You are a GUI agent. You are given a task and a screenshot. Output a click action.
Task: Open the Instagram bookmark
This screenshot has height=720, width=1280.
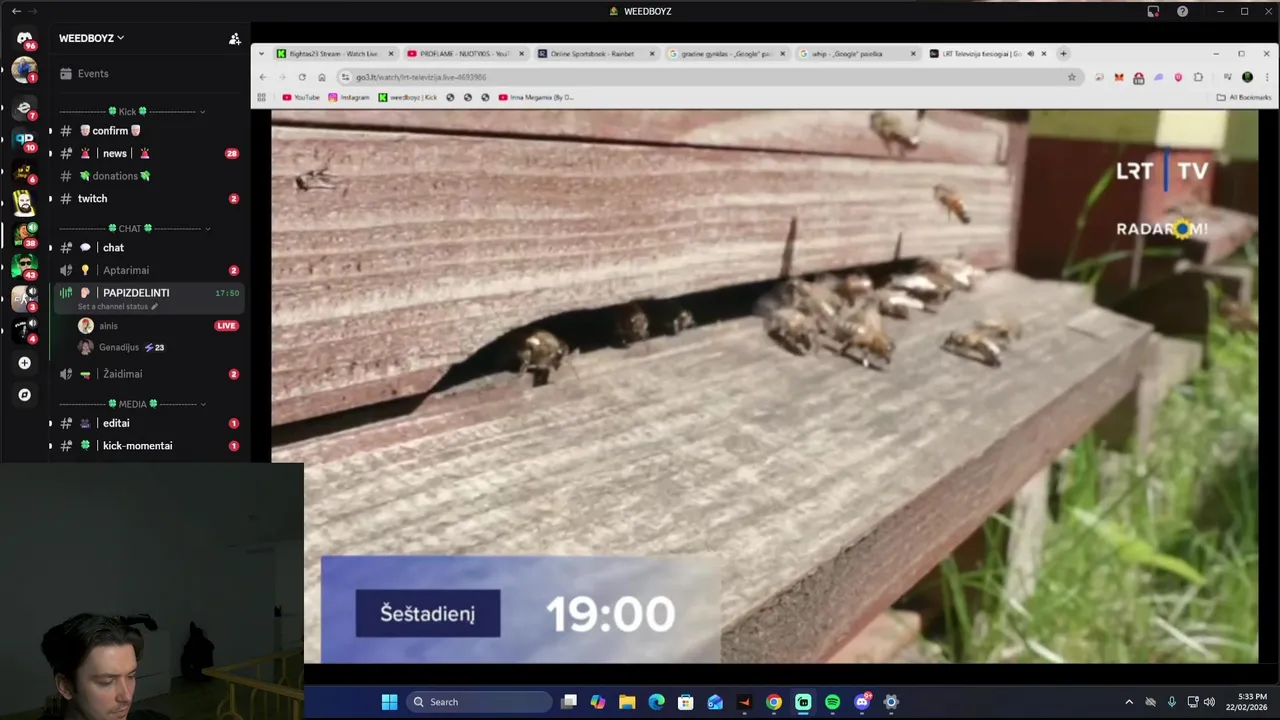[349, 97]
